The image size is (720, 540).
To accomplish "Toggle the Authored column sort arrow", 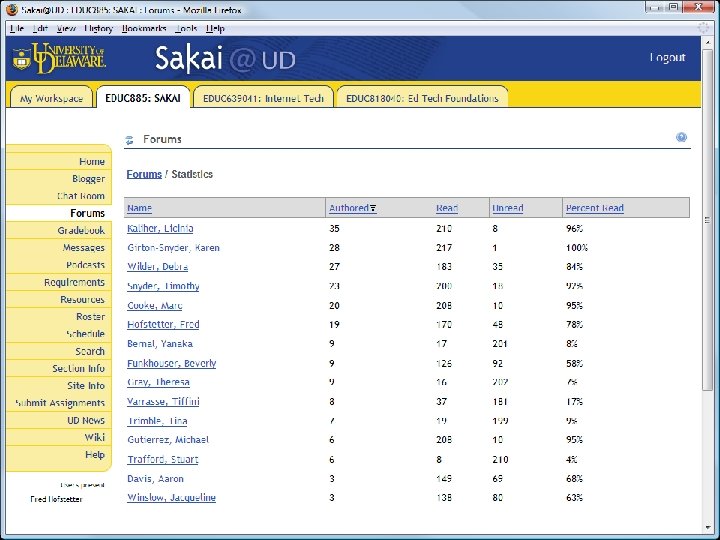I will (373, 208).
